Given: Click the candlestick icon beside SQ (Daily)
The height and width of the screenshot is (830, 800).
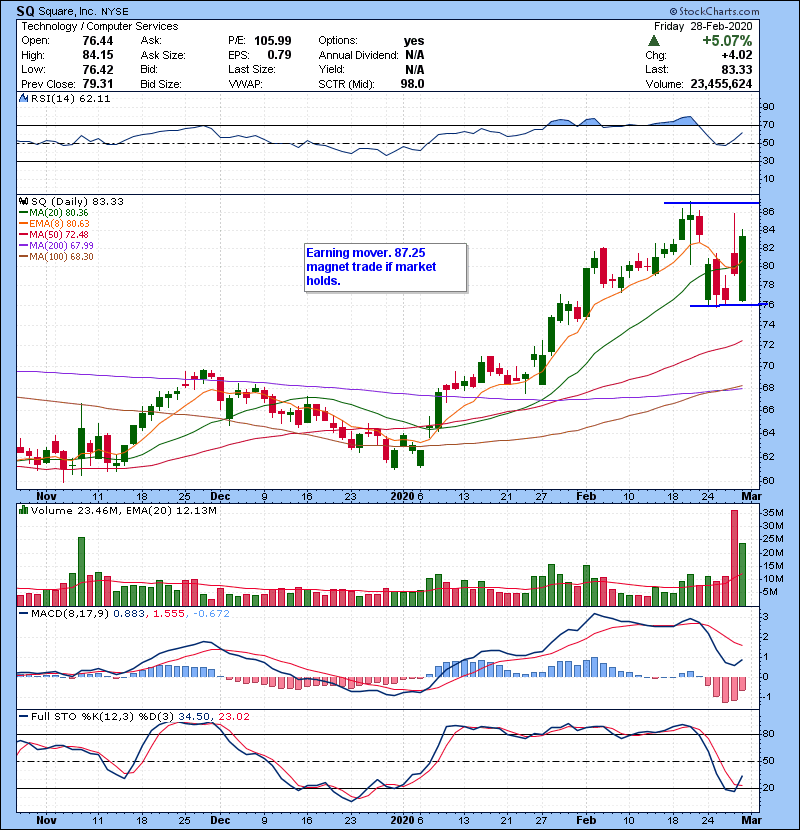Looking at the screenshot, I should [23, 202].
